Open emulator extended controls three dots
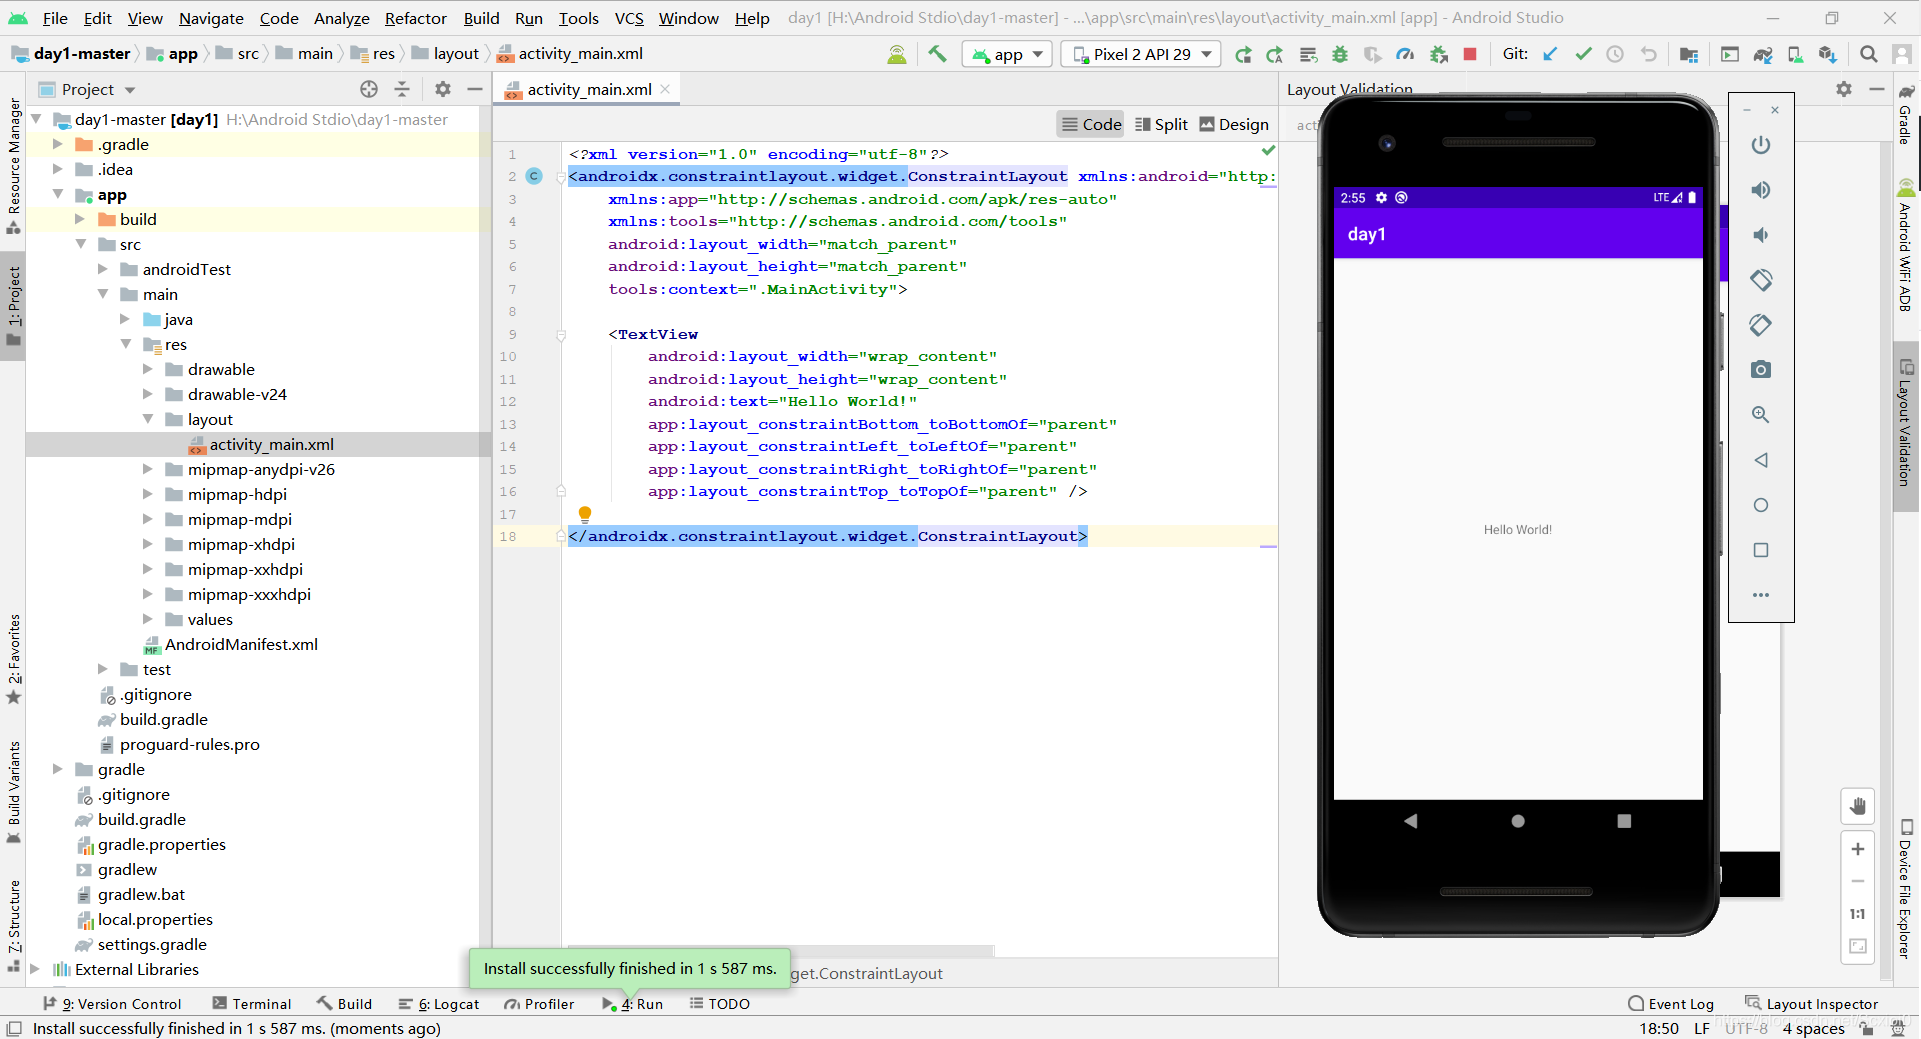Screen dimensions: 1921x1039 point(1761,595)
